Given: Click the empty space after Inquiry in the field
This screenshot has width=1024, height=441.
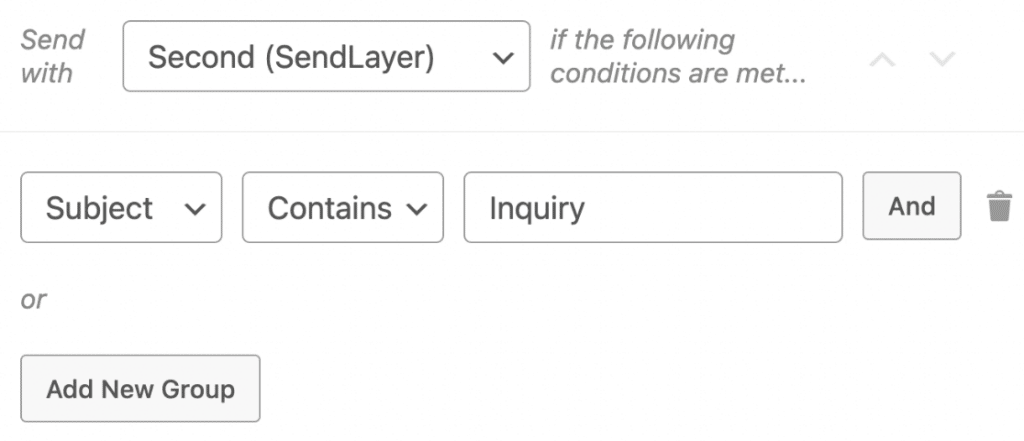Looking at the screenshot, I should coord(720,207).
